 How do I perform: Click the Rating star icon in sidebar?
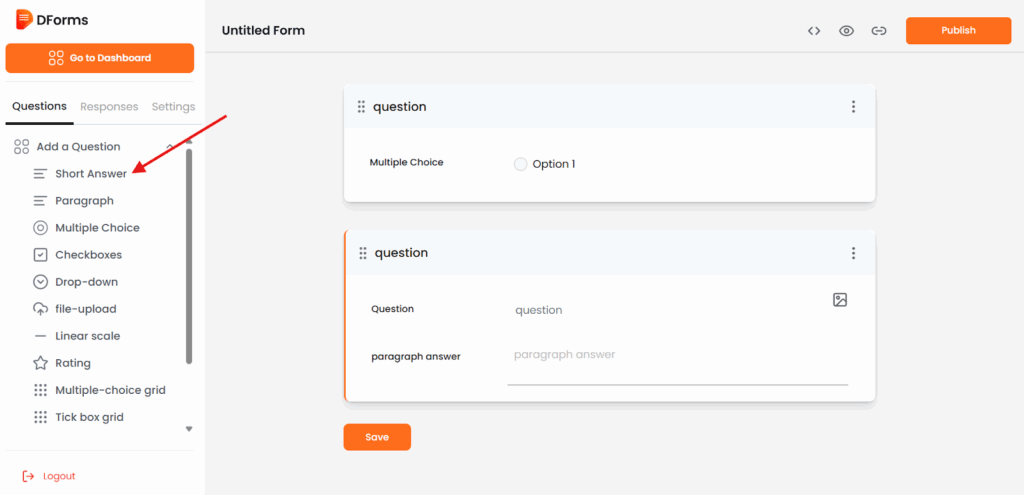pos(41,363)
